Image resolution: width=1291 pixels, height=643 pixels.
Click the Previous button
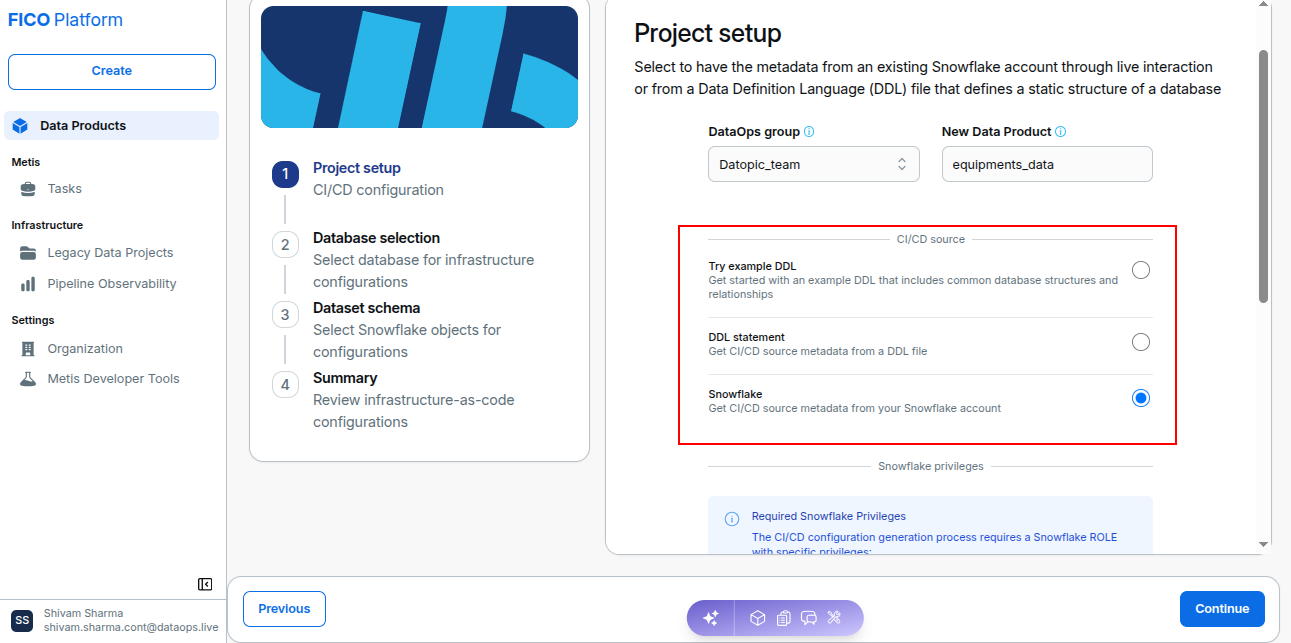pyautogui.click(x=284, y=609)
